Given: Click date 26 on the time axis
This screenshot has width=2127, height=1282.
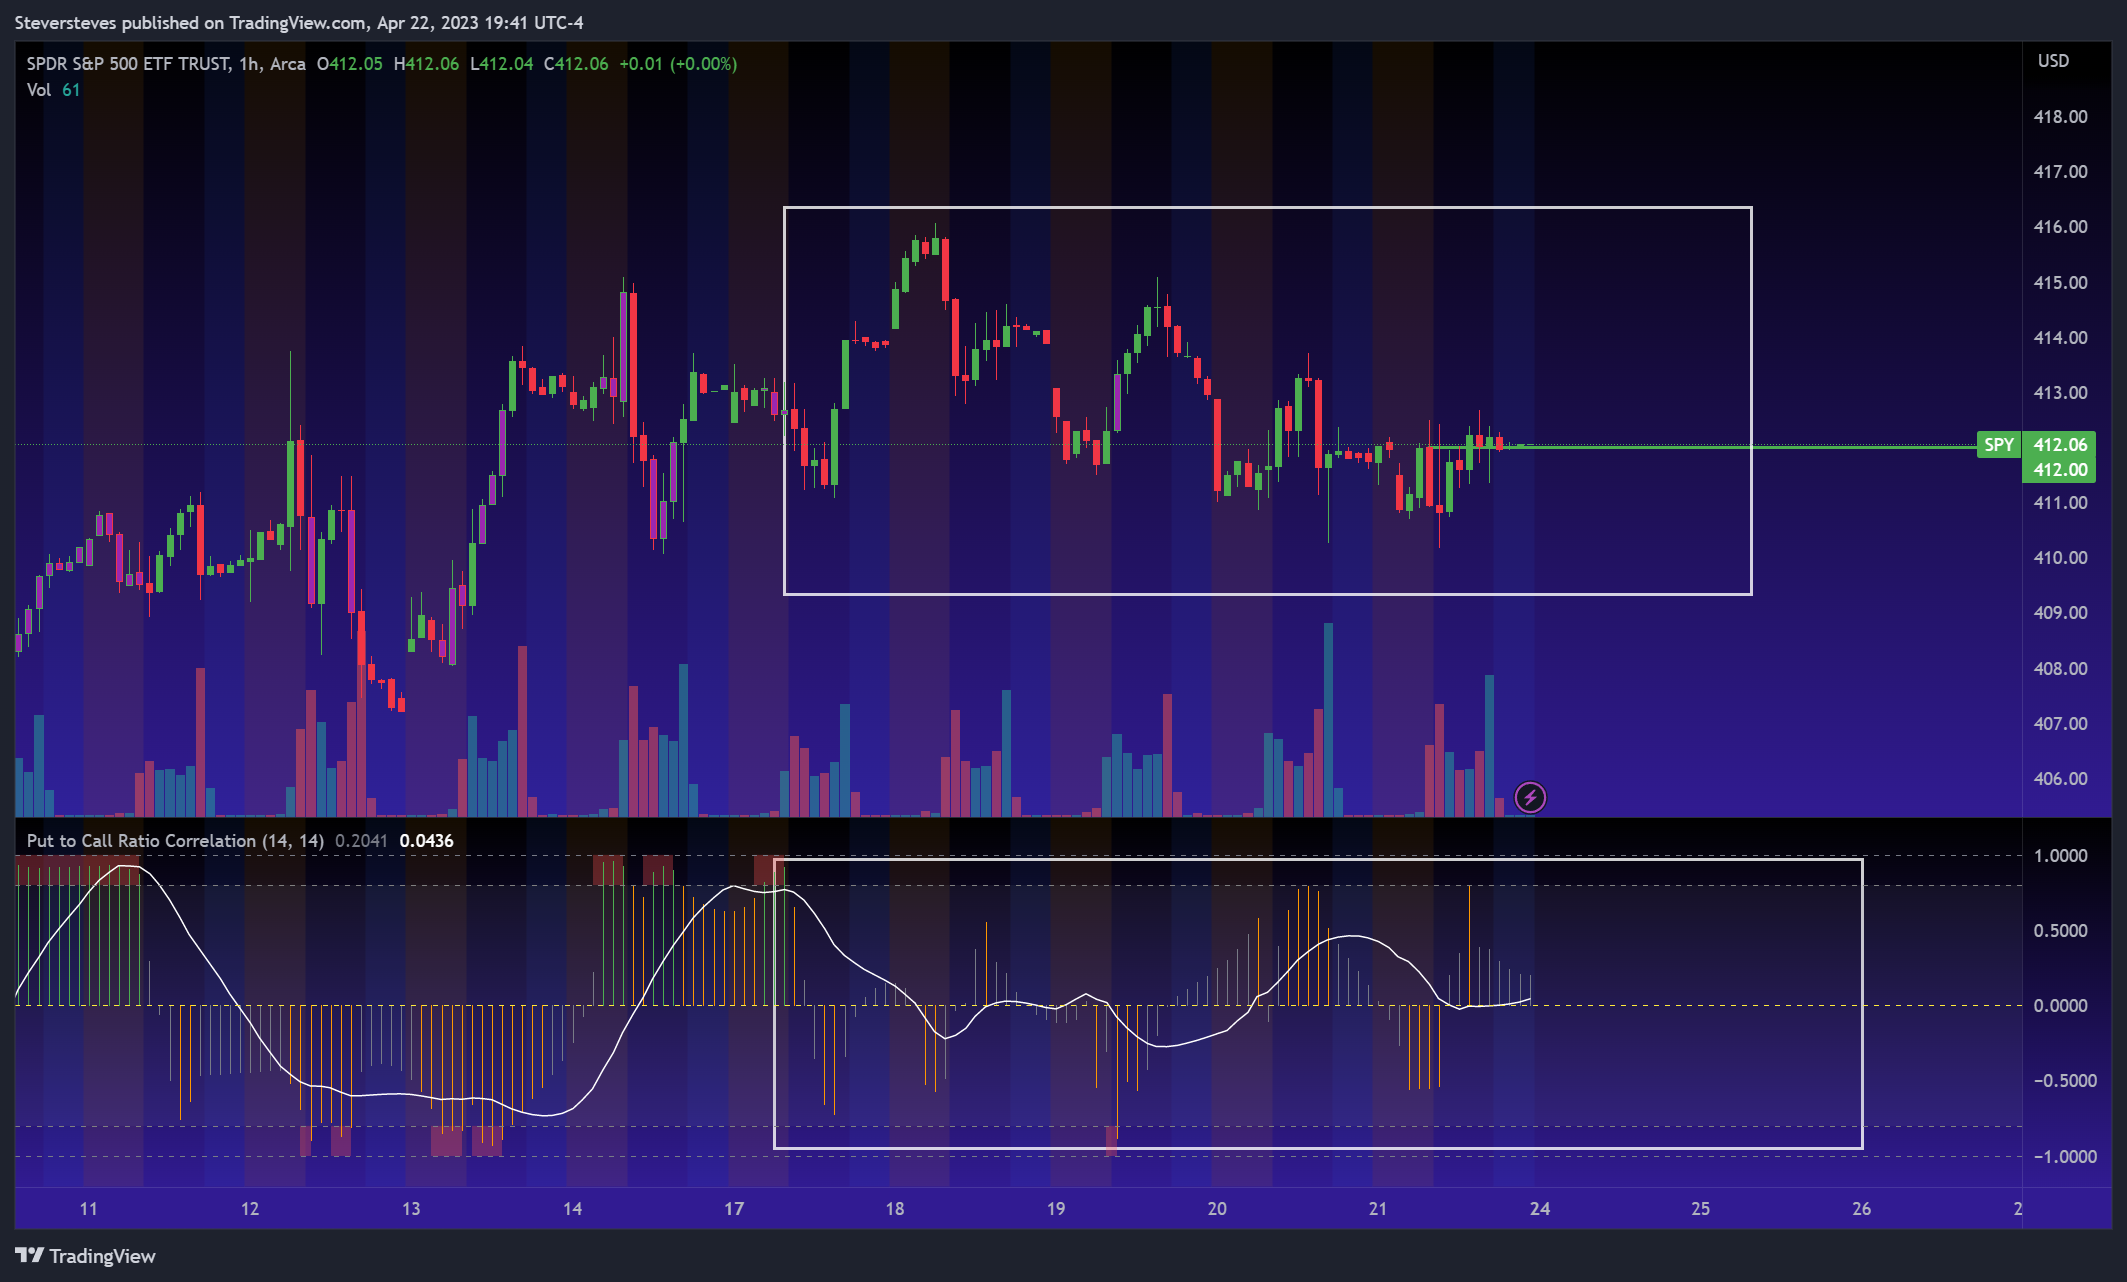Looking at the screenshot, I should [x=1862, y=1209].
